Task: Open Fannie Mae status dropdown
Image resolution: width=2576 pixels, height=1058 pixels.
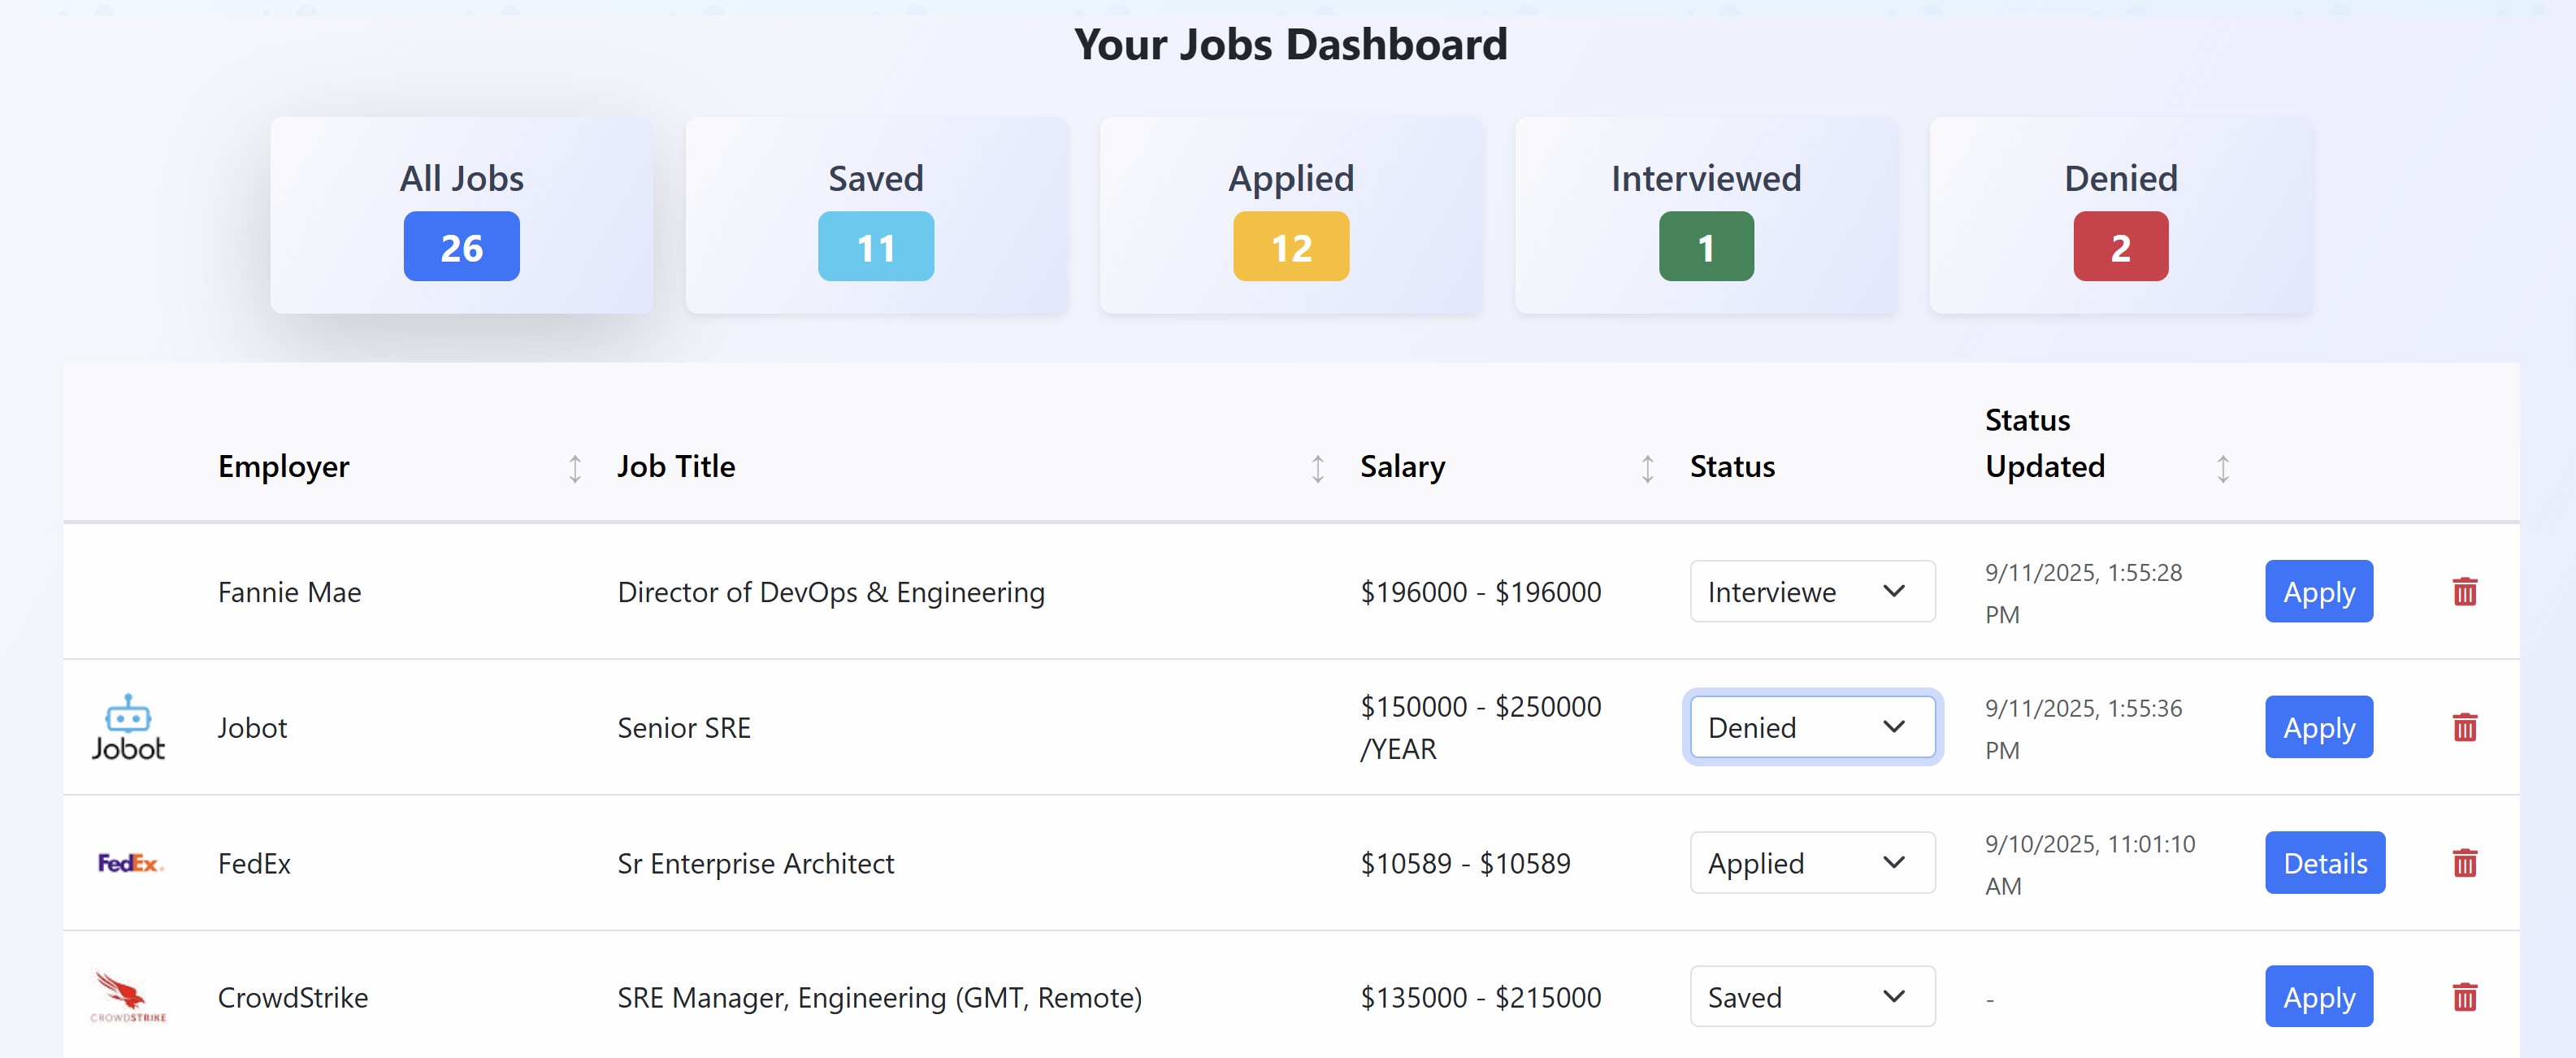Action: point(1812,592)
